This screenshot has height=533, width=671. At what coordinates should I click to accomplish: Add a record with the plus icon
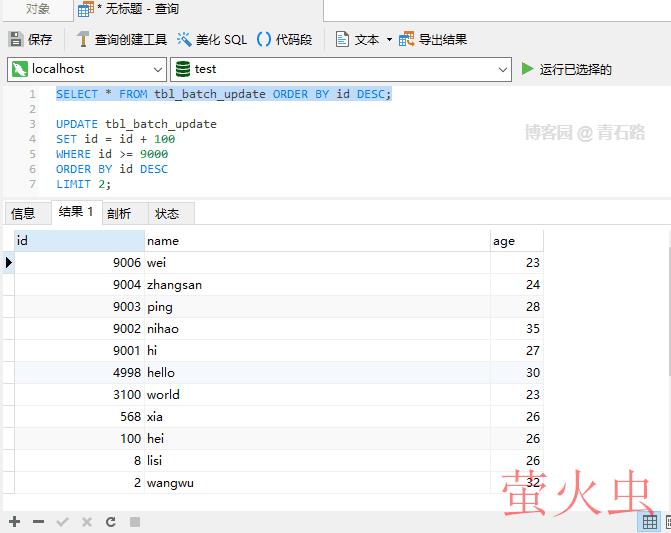[14, 522]
